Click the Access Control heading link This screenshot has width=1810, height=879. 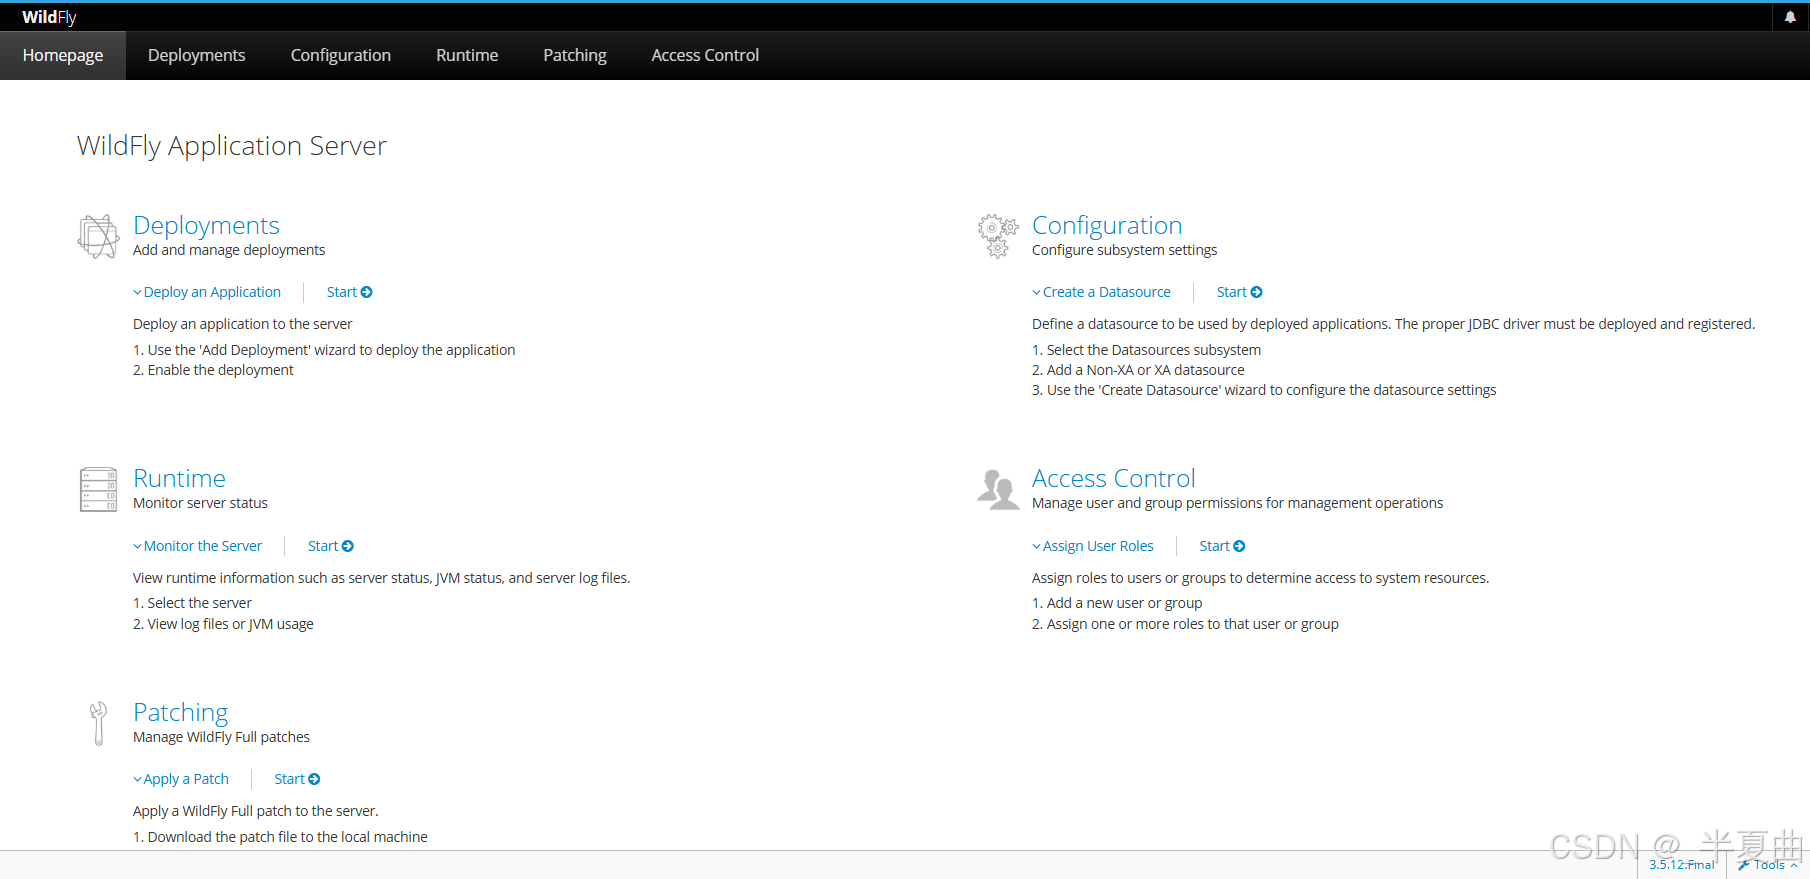point(1113,478)
